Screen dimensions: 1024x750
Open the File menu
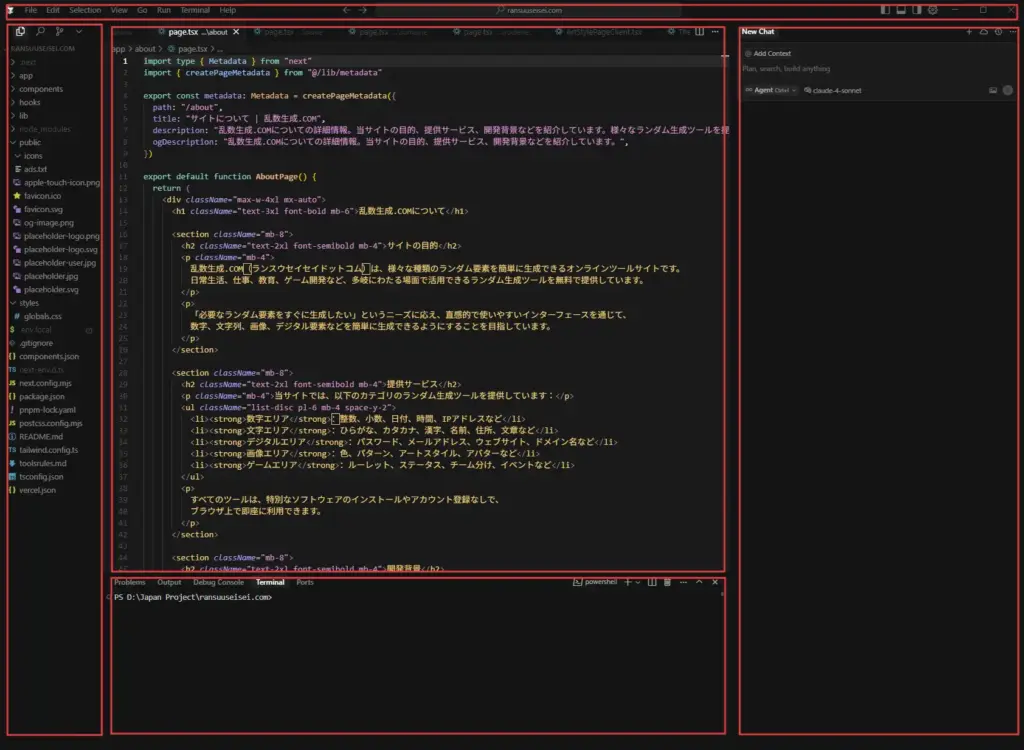pyautogui.click(x=31, y=10)
